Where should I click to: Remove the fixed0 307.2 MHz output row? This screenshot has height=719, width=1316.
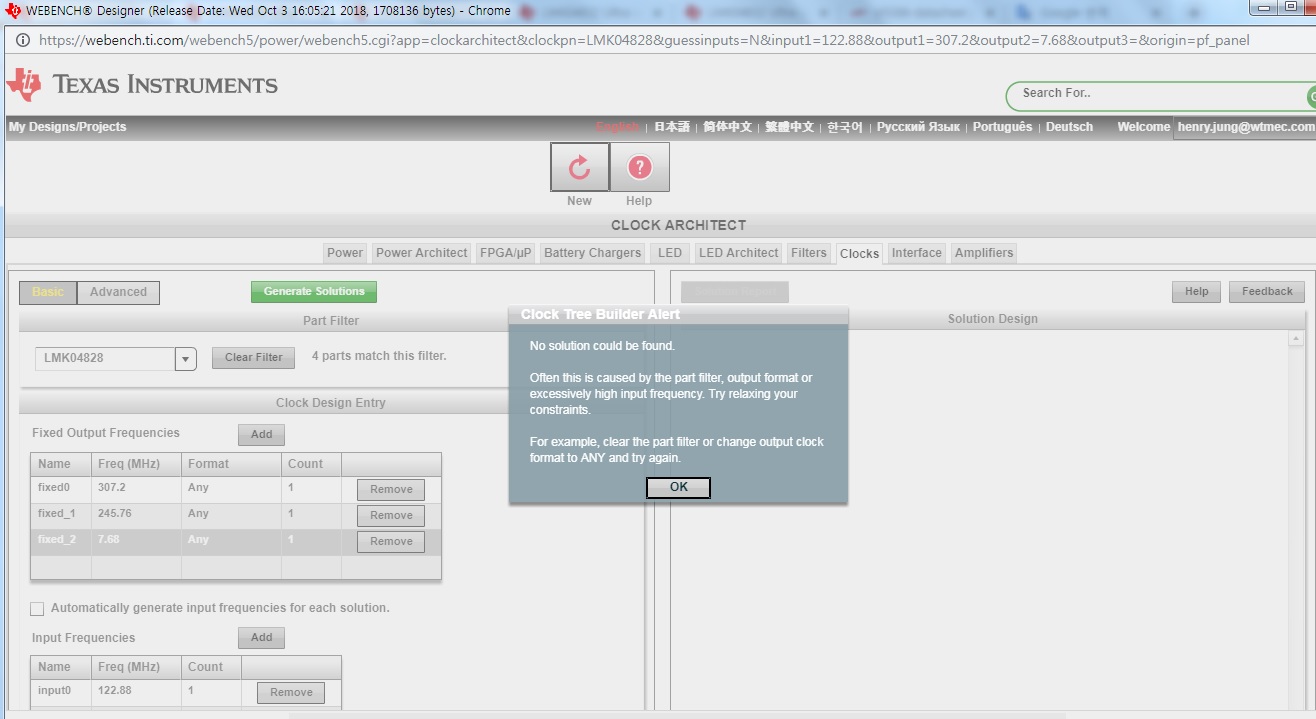[391, 490]
